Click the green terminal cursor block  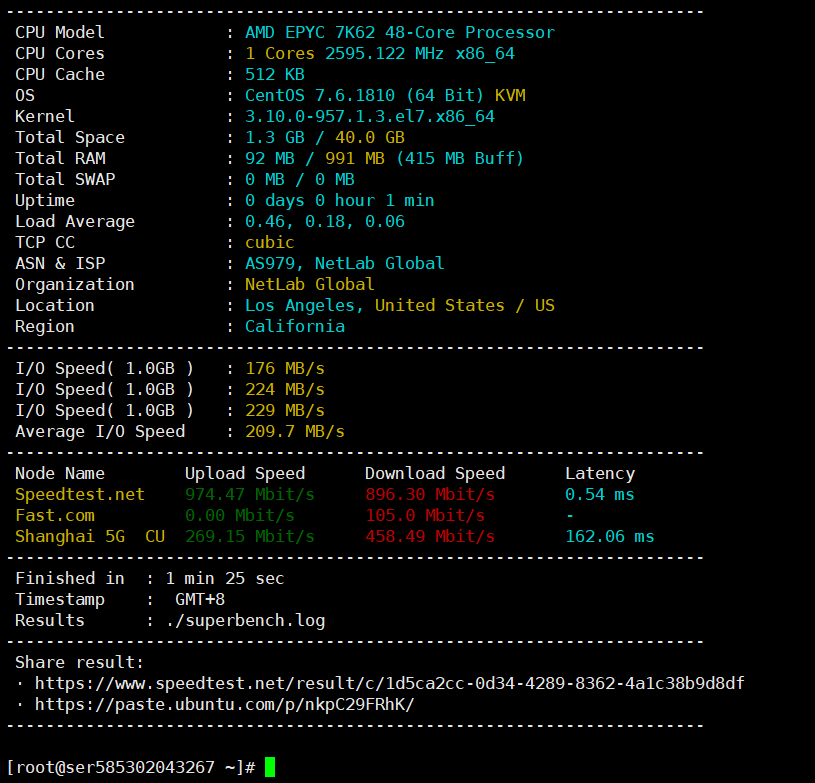270,767
